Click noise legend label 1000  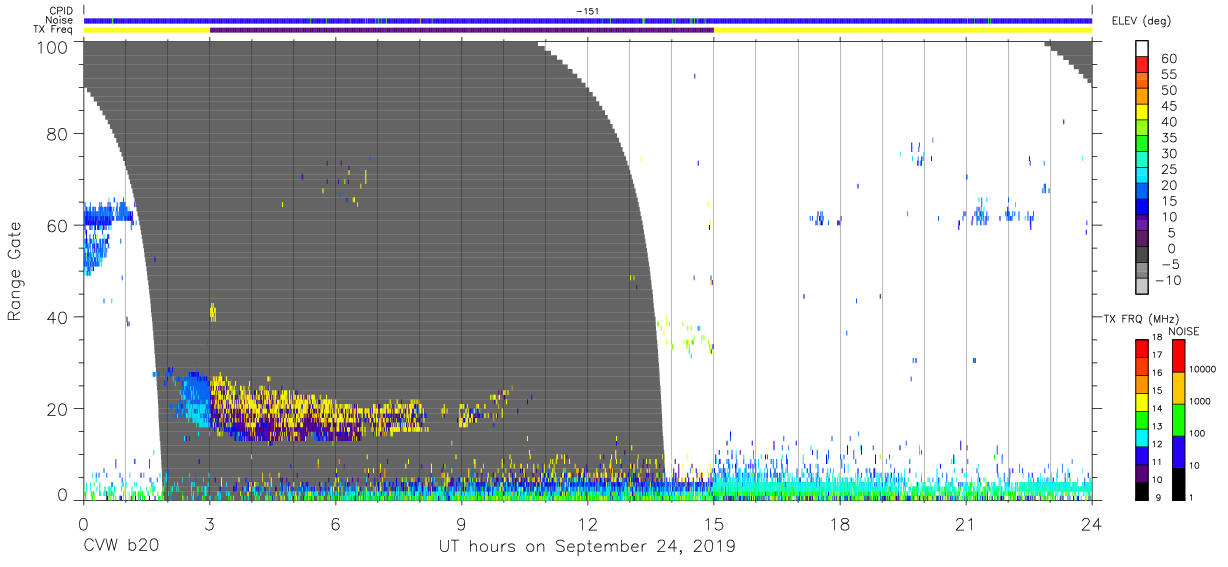[x=1200, y=401]
